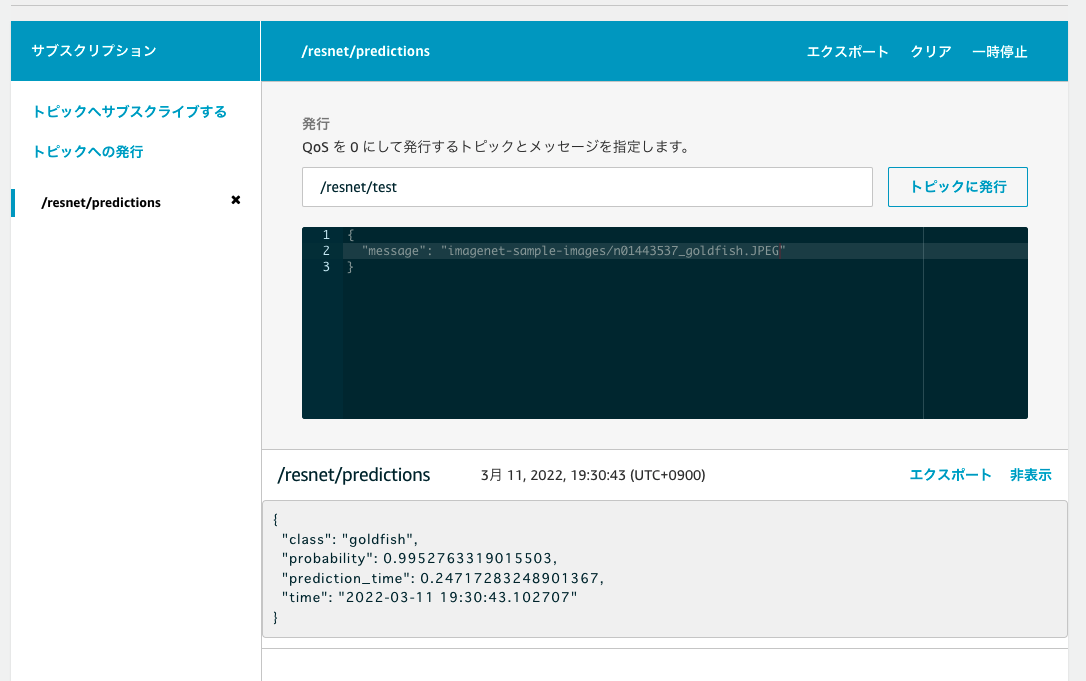
Task: Click line number 3 in editor gutter
Action: pyautogui.click(x=326, y=267)
